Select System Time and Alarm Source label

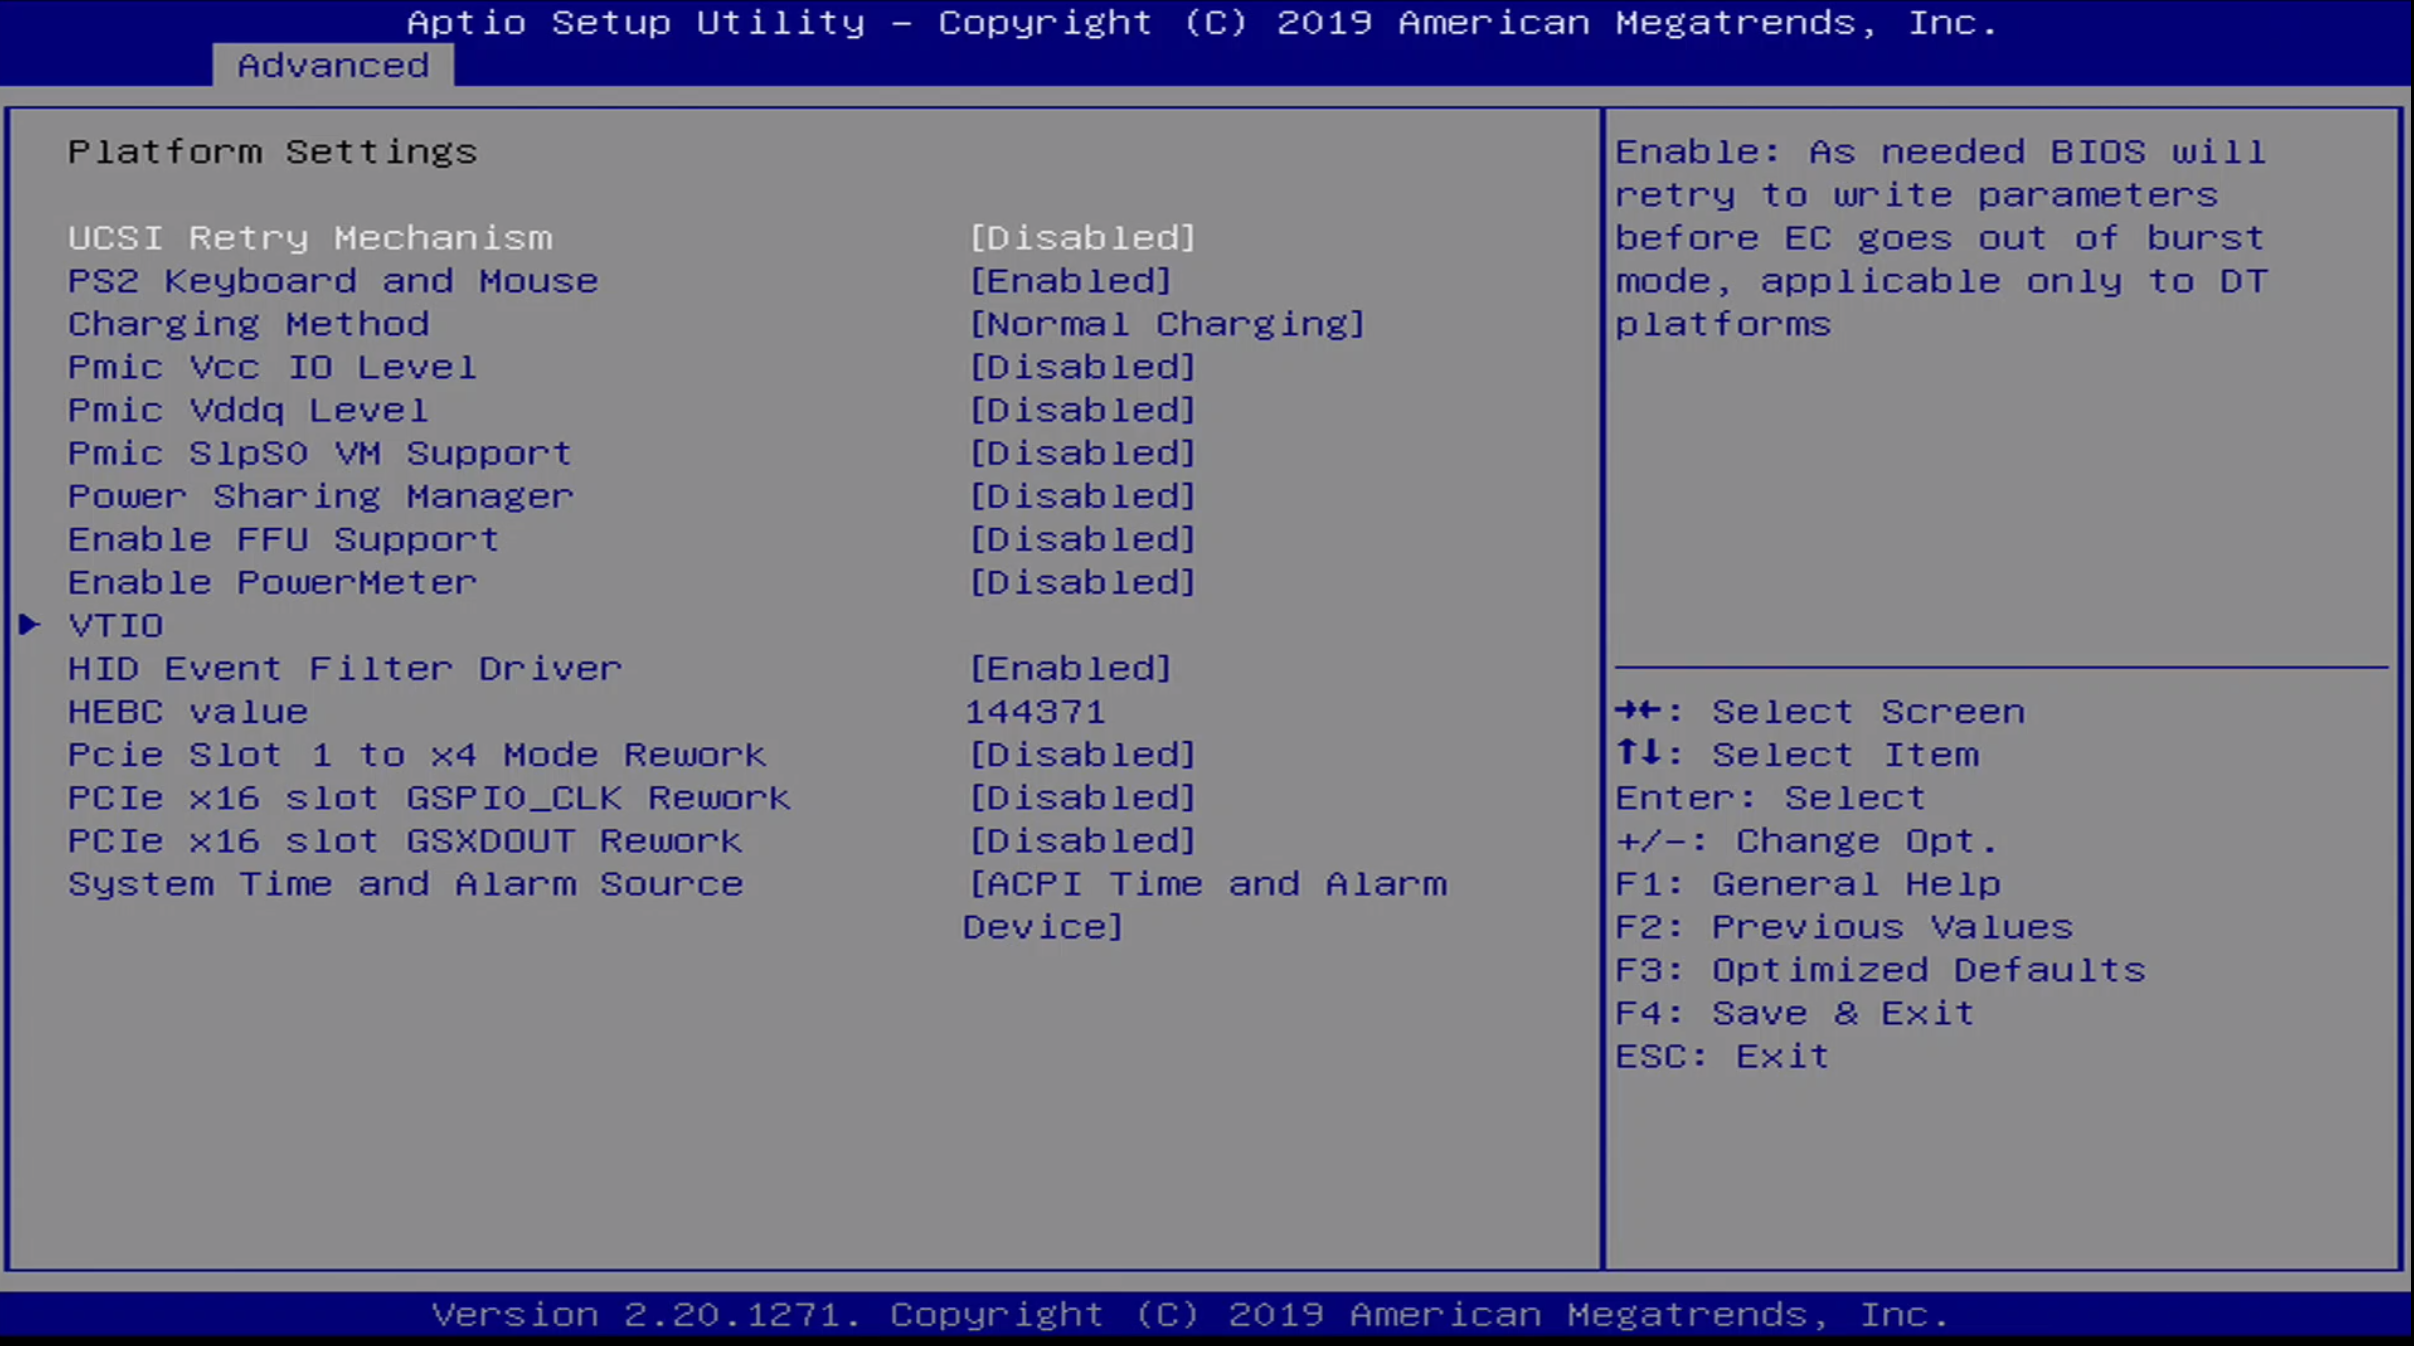406,883
